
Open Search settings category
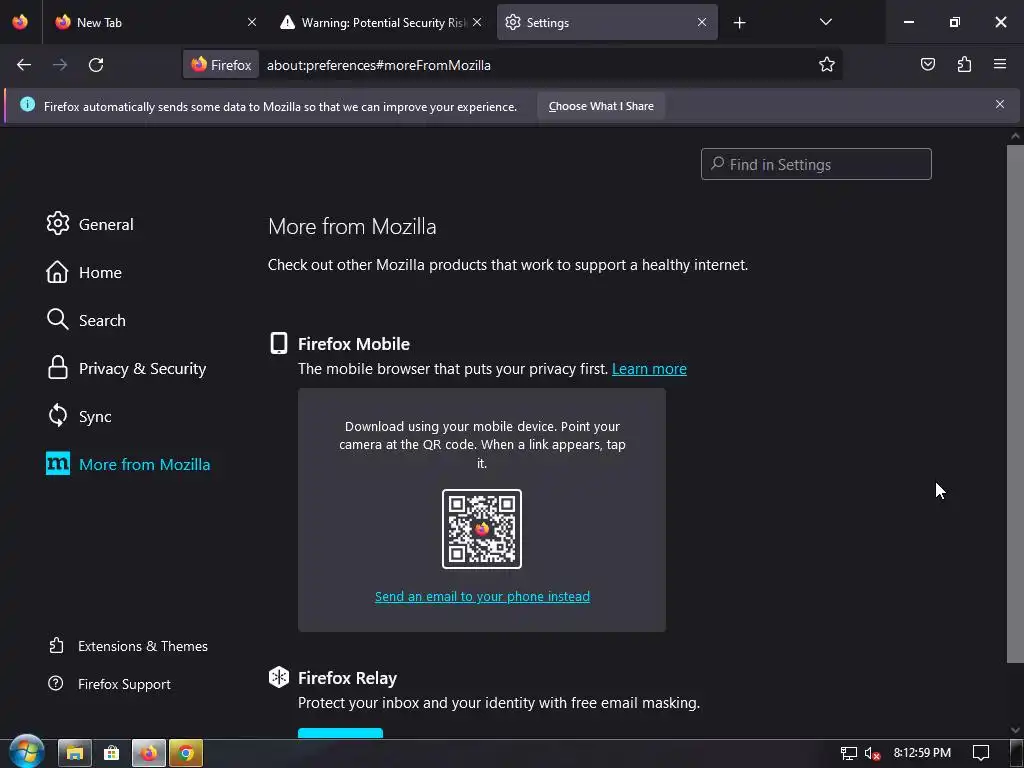86,320
